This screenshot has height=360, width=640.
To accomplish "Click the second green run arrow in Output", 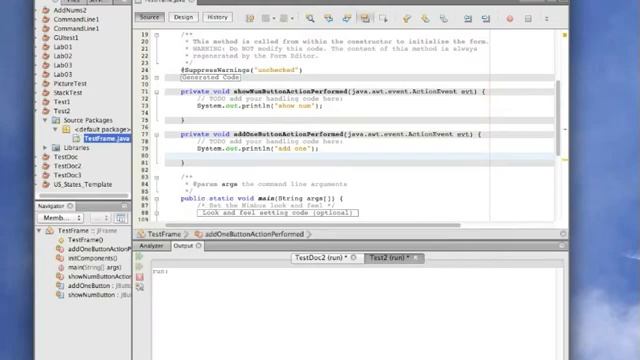I will [140, 267].
